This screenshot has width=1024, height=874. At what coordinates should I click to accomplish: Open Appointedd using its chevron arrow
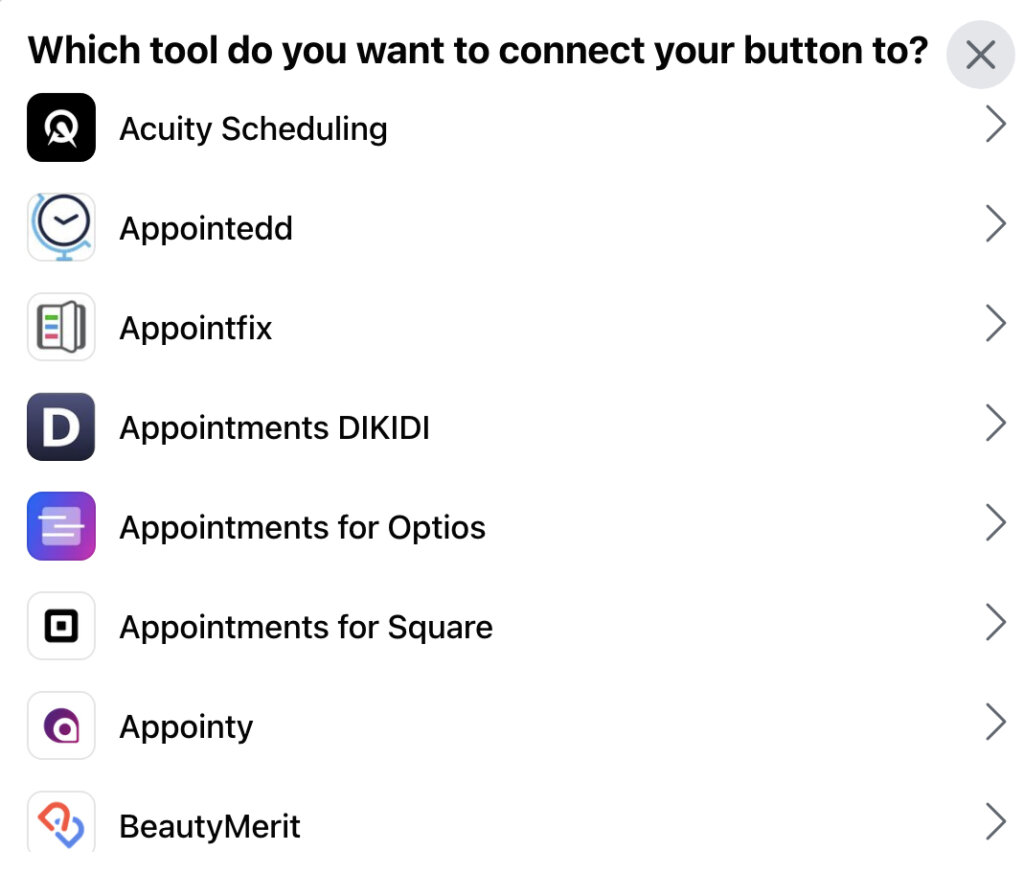[x=996, y=224]
